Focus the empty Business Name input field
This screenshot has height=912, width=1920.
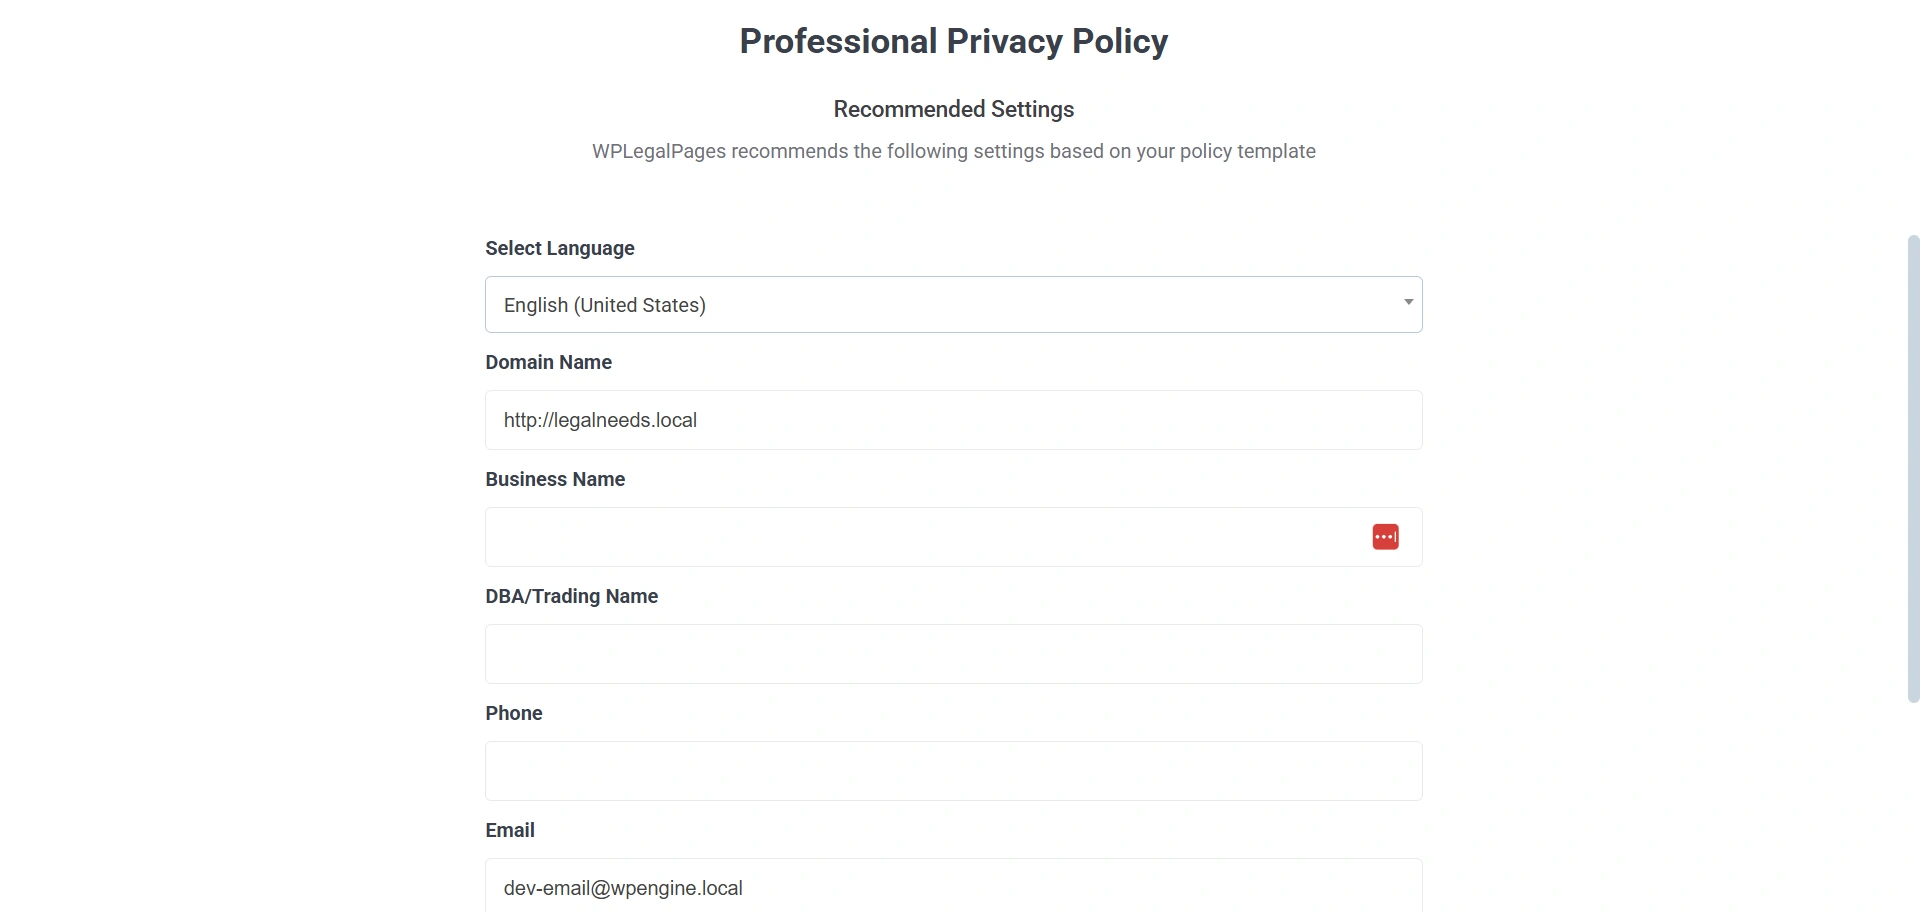920,537
